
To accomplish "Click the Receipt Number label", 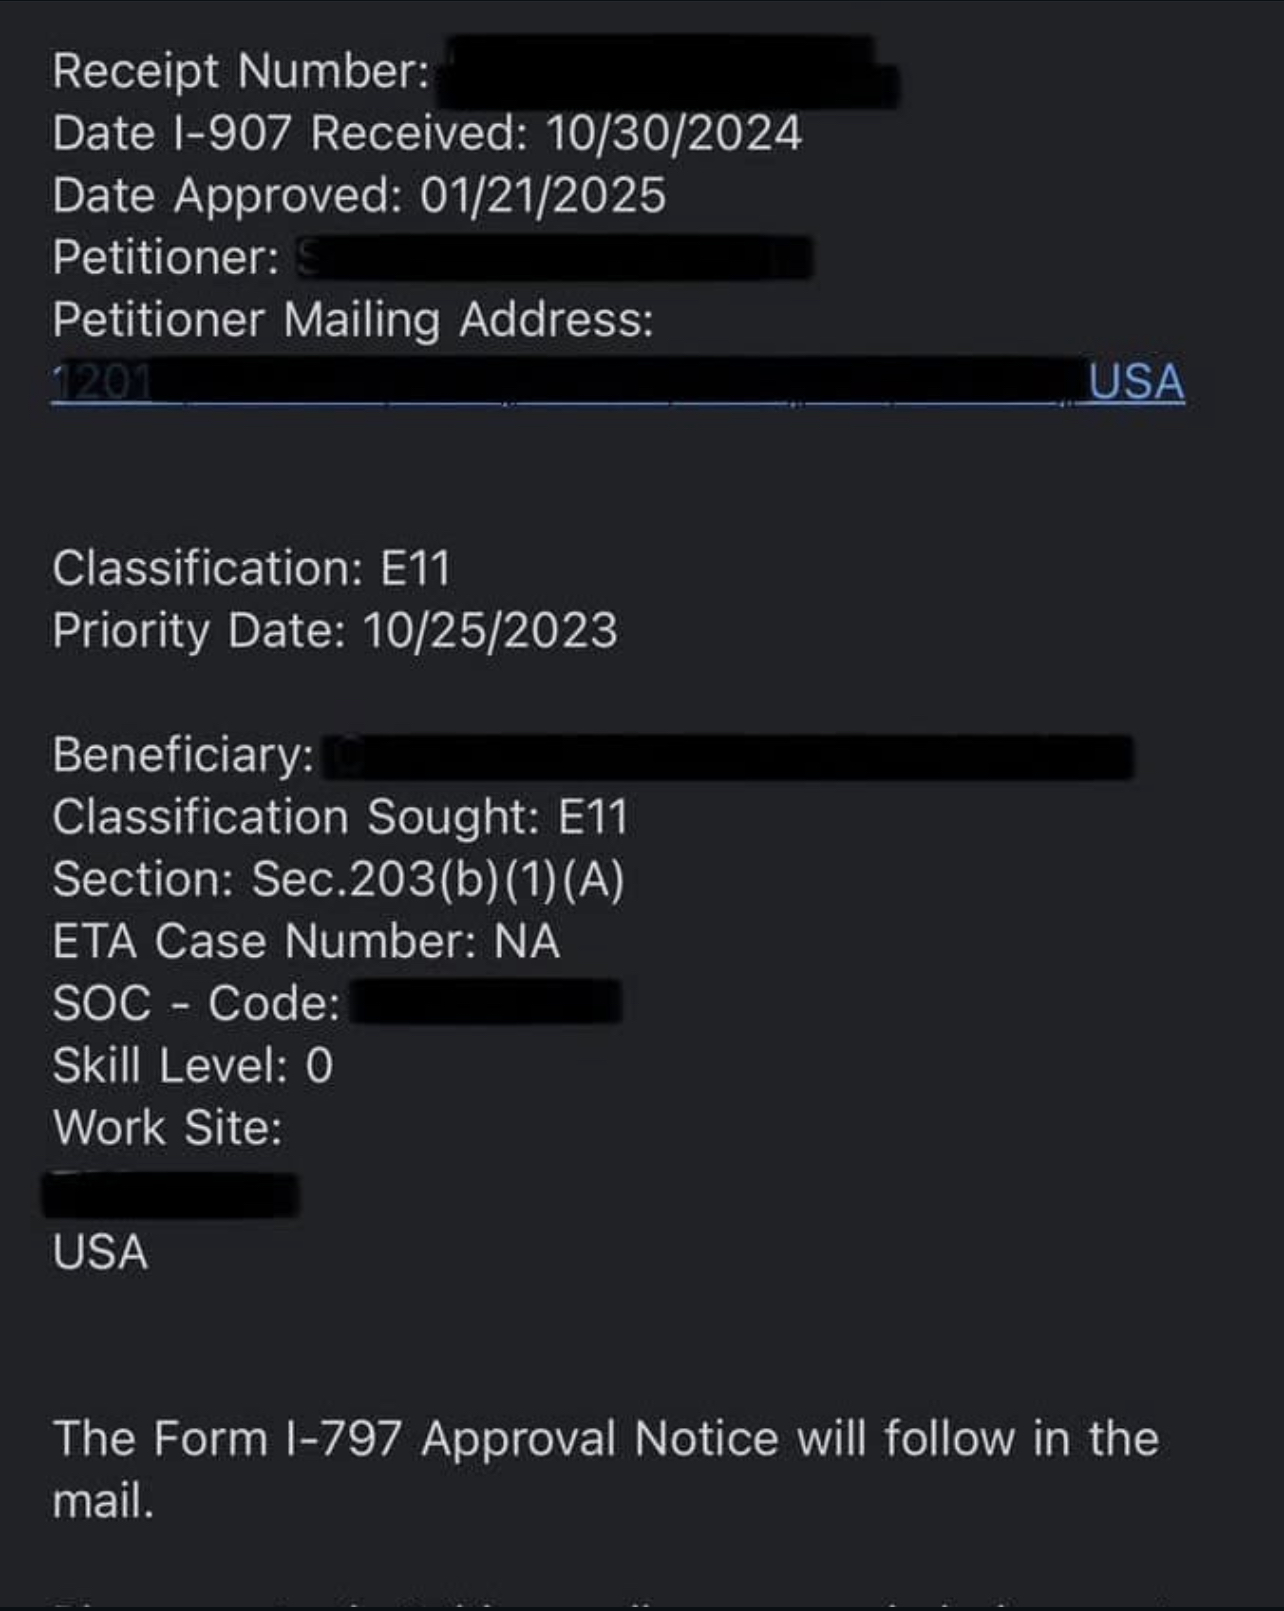I will (x=241, y=71).
